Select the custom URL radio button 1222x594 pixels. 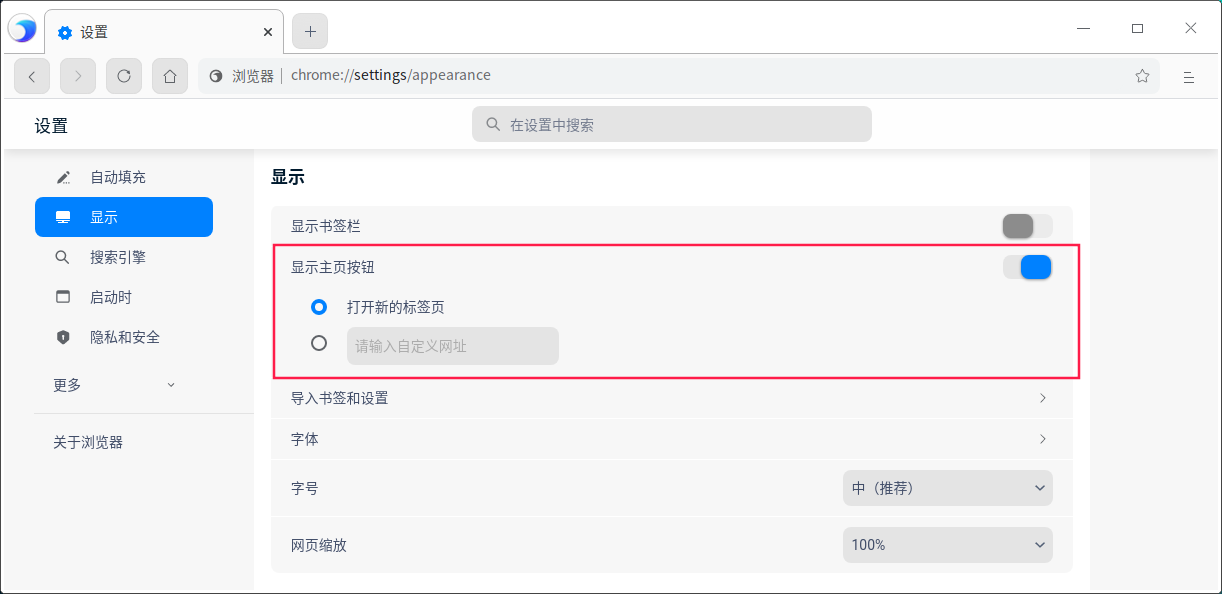[x=319, y=343]
